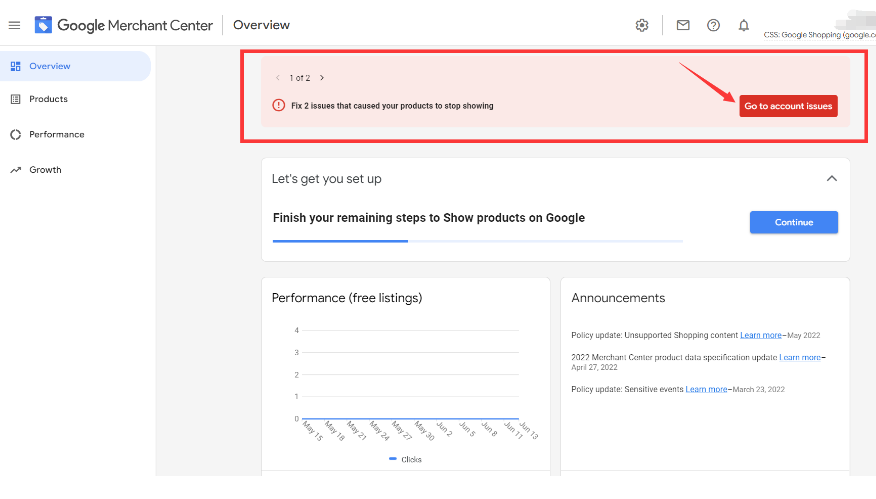
Task: Click the blue Continue button
Action: 793,222
